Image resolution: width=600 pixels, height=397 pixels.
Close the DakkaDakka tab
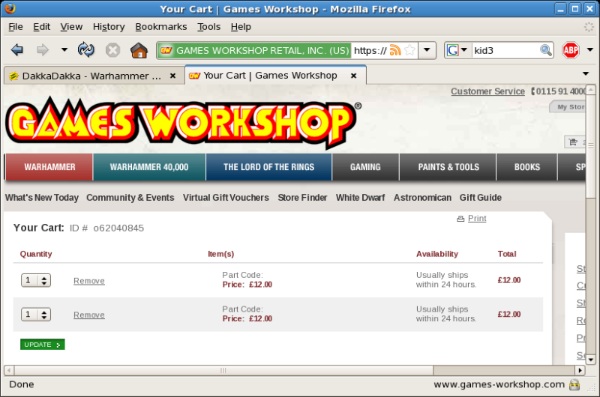[173, 76]
